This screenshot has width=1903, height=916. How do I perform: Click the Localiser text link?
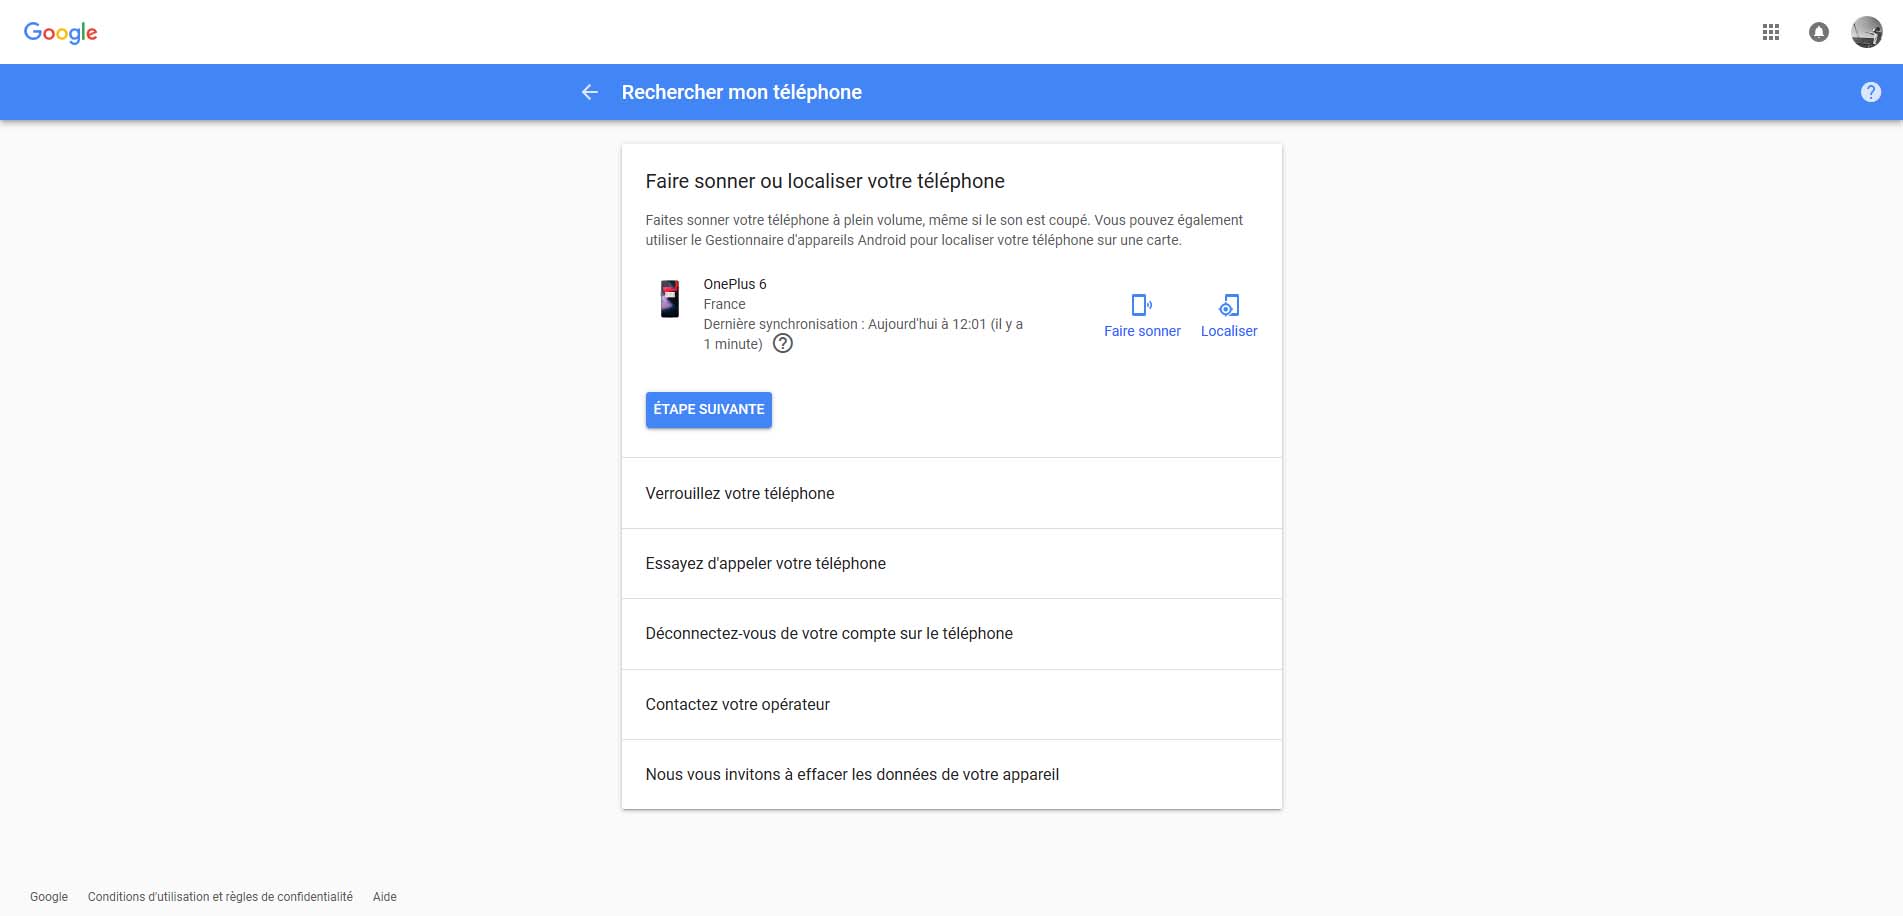(1229, 331)
